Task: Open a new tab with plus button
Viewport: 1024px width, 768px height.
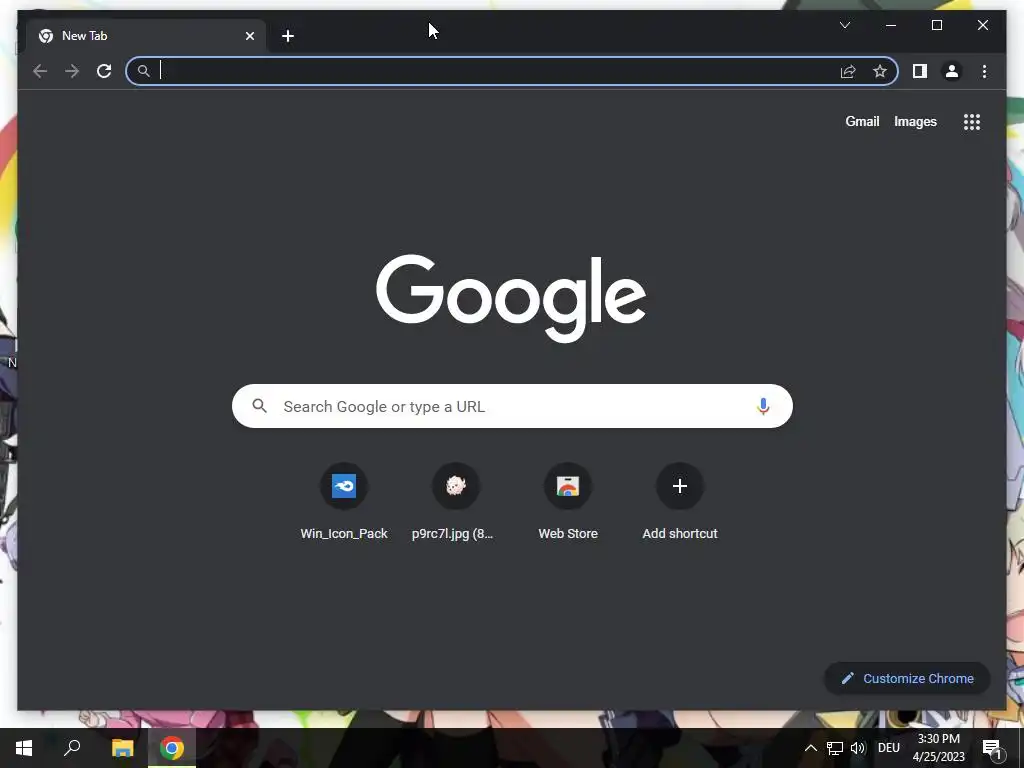Action: click(x=287, y=36)
